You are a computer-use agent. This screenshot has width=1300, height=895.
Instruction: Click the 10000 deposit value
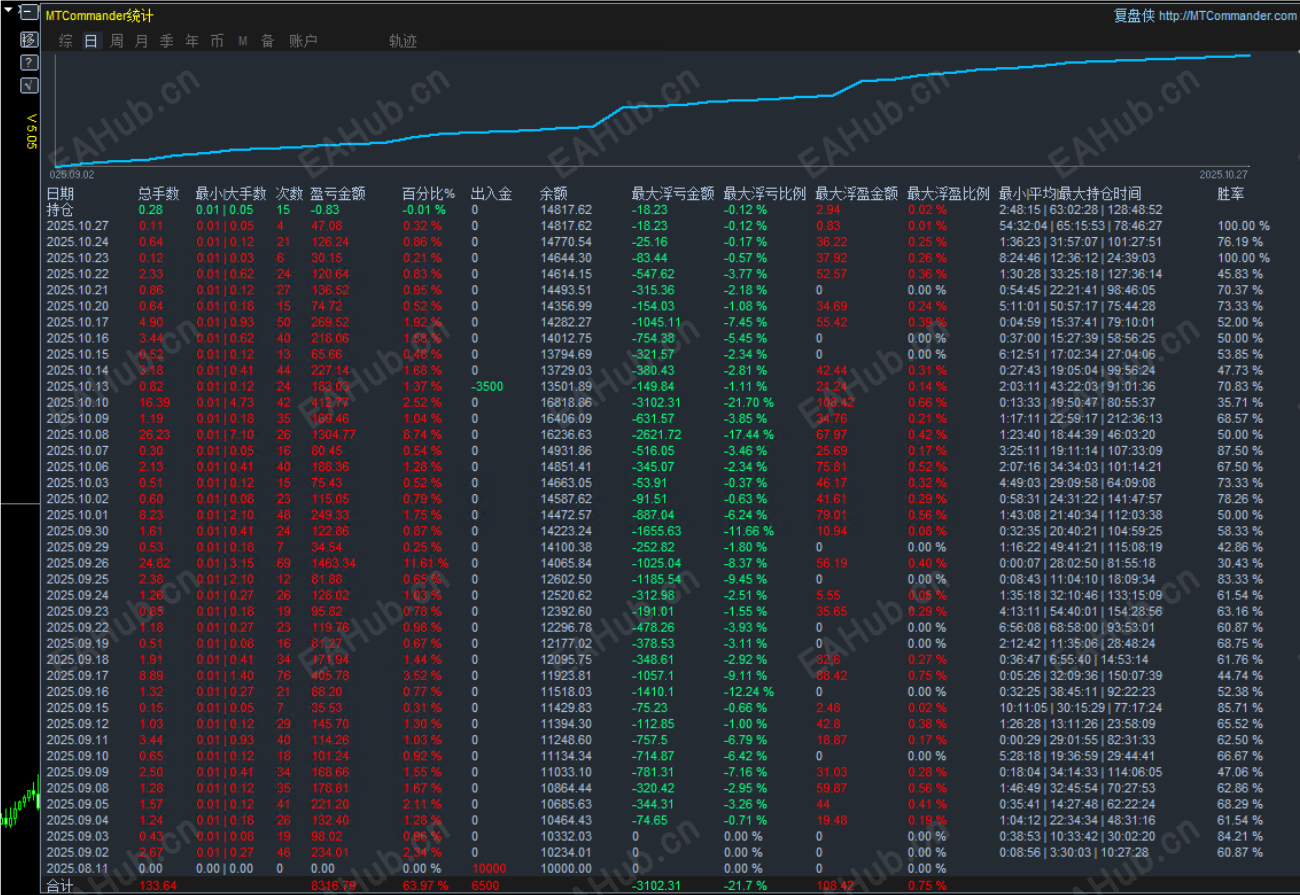click(x=489, y=868)
